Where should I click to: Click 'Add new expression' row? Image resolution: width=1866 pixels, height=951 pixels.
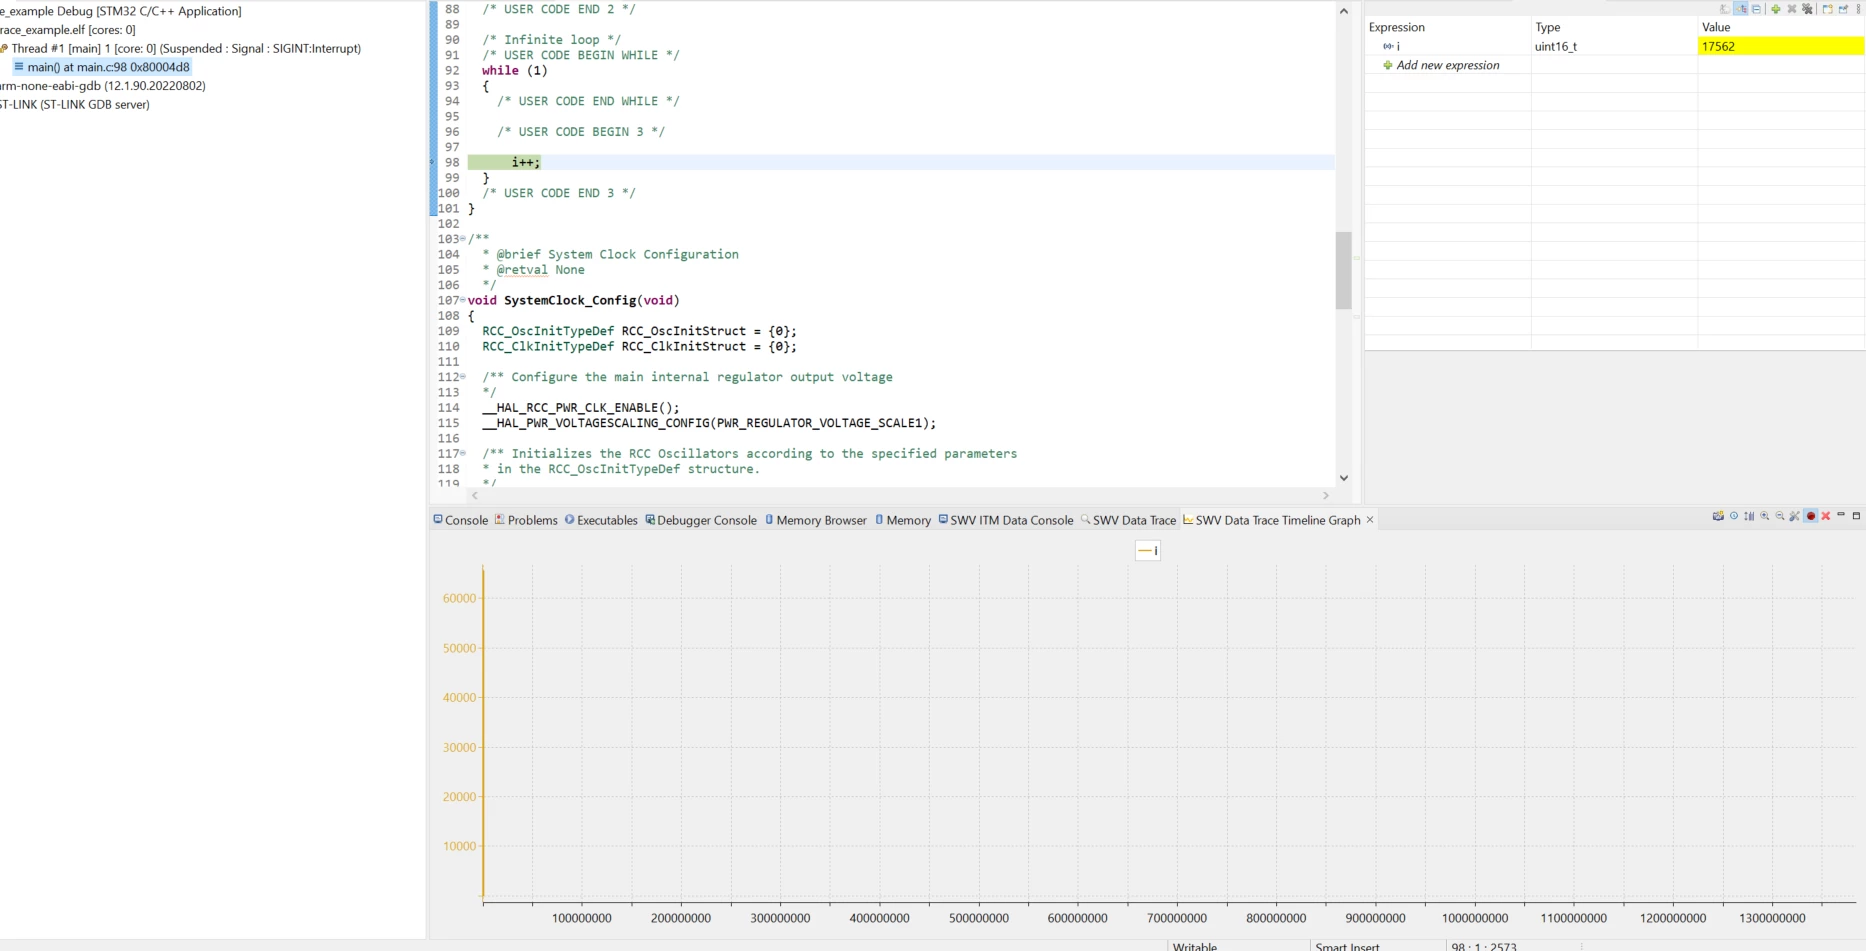click(1447, 65)
